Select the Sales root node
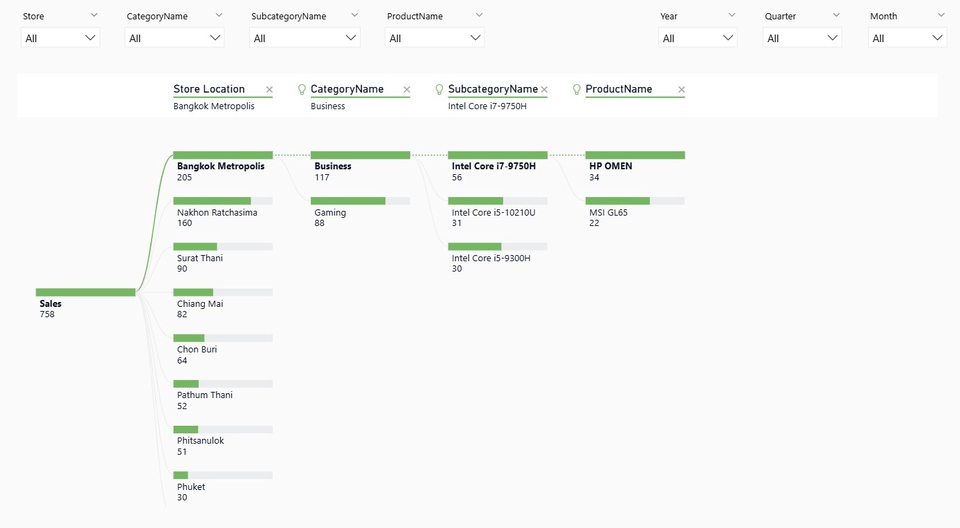 [x=86, y=304]
